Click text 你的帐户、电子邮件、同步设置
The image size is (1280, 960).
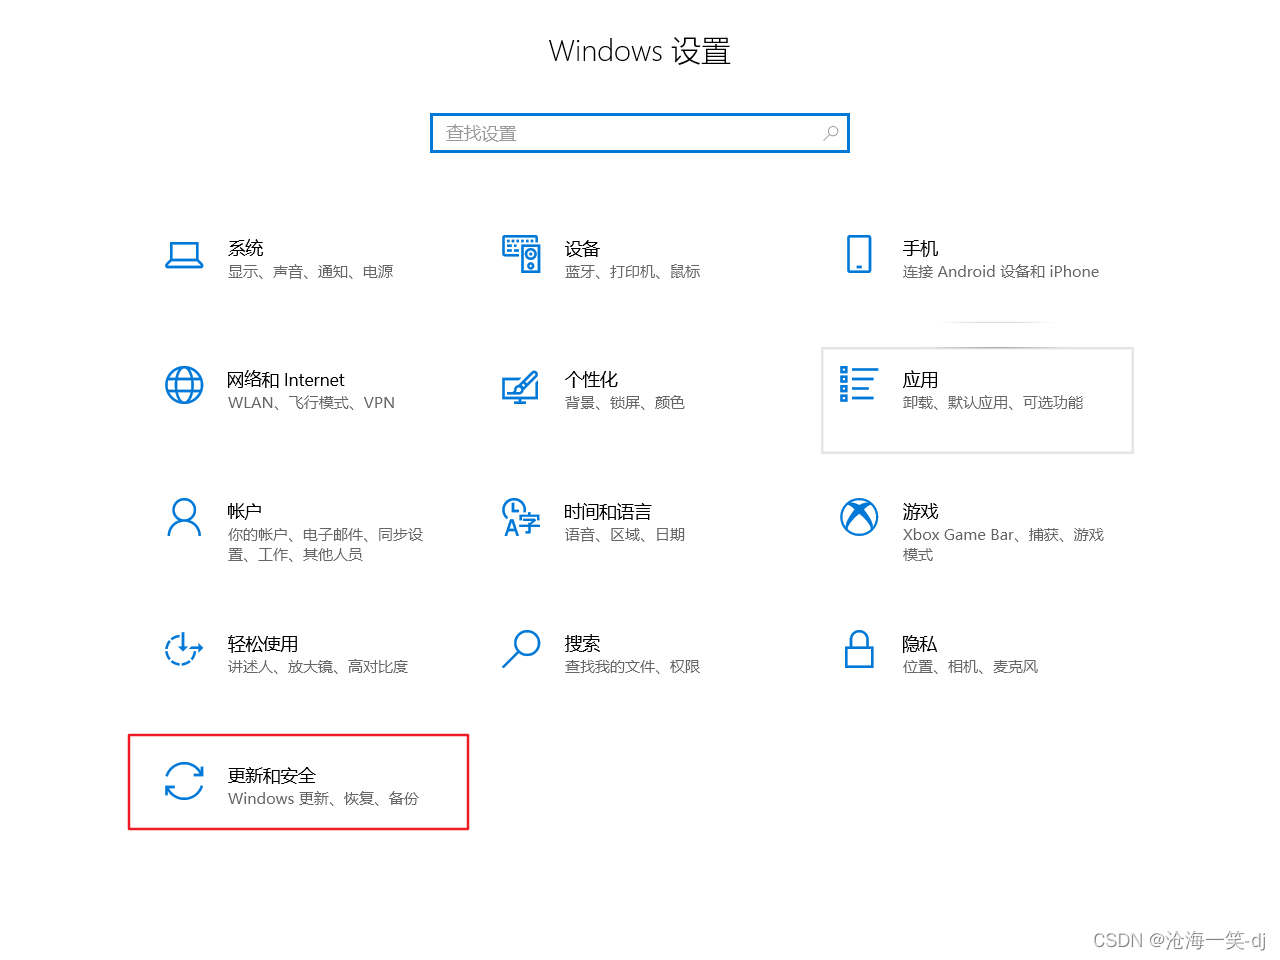point(326,545)
